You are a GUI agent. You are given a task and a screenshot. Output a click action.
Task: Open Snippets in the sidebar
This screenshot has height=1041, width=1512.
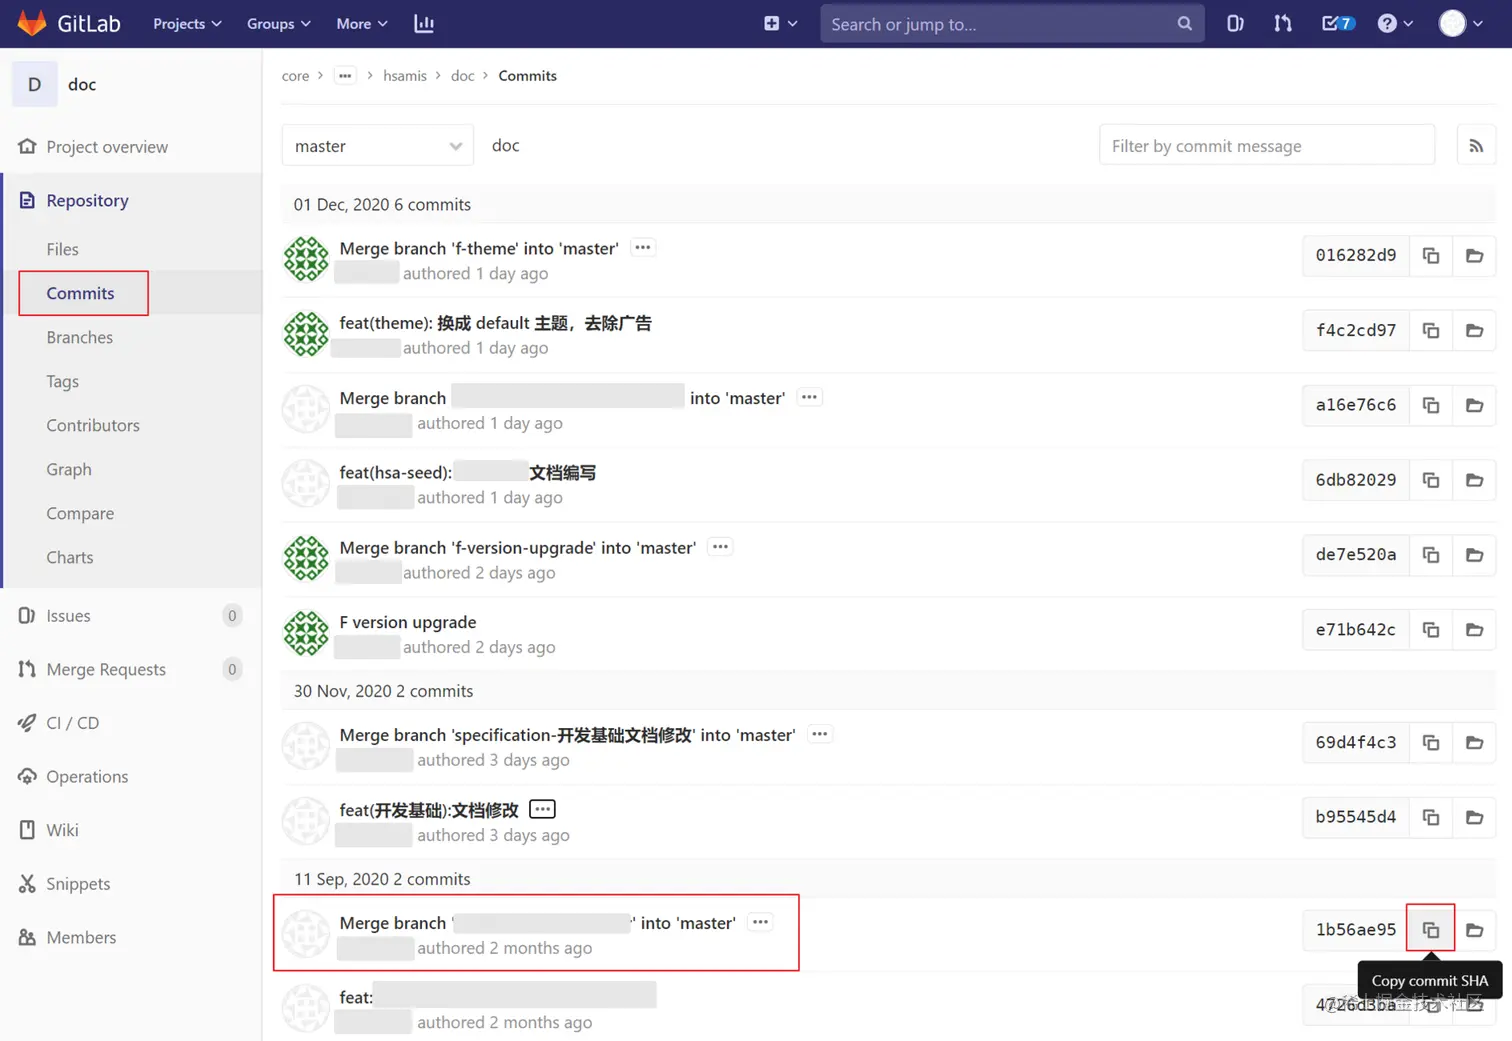pos(78,884)
